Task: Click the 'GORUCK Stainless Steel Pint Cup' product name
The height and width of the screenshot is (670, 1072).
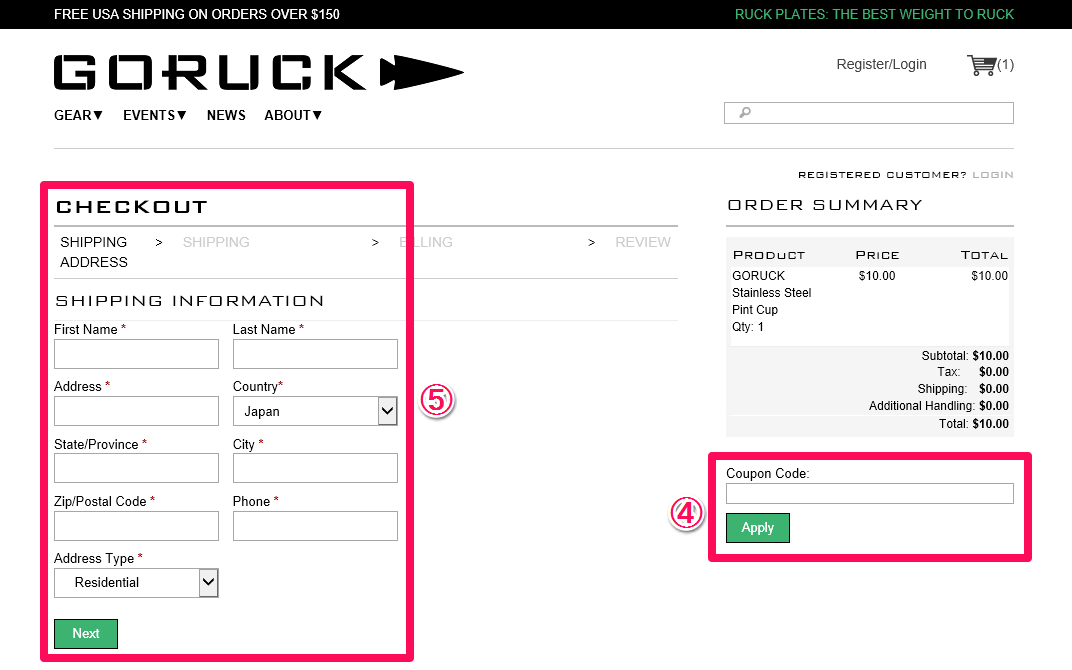Action: 772,293
